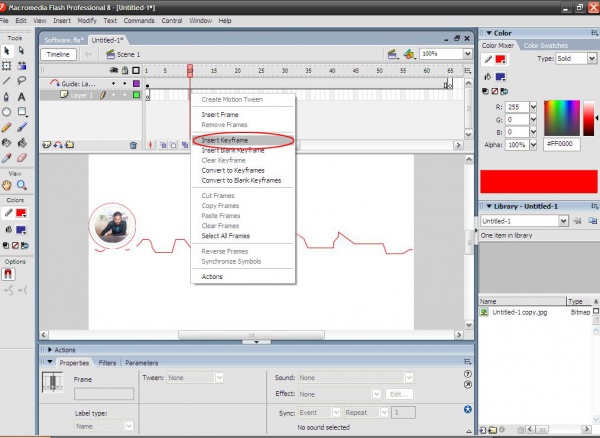This screenshot has height=438, width=600.
Task: Expand the Actions panel
Action: (50, 350)
